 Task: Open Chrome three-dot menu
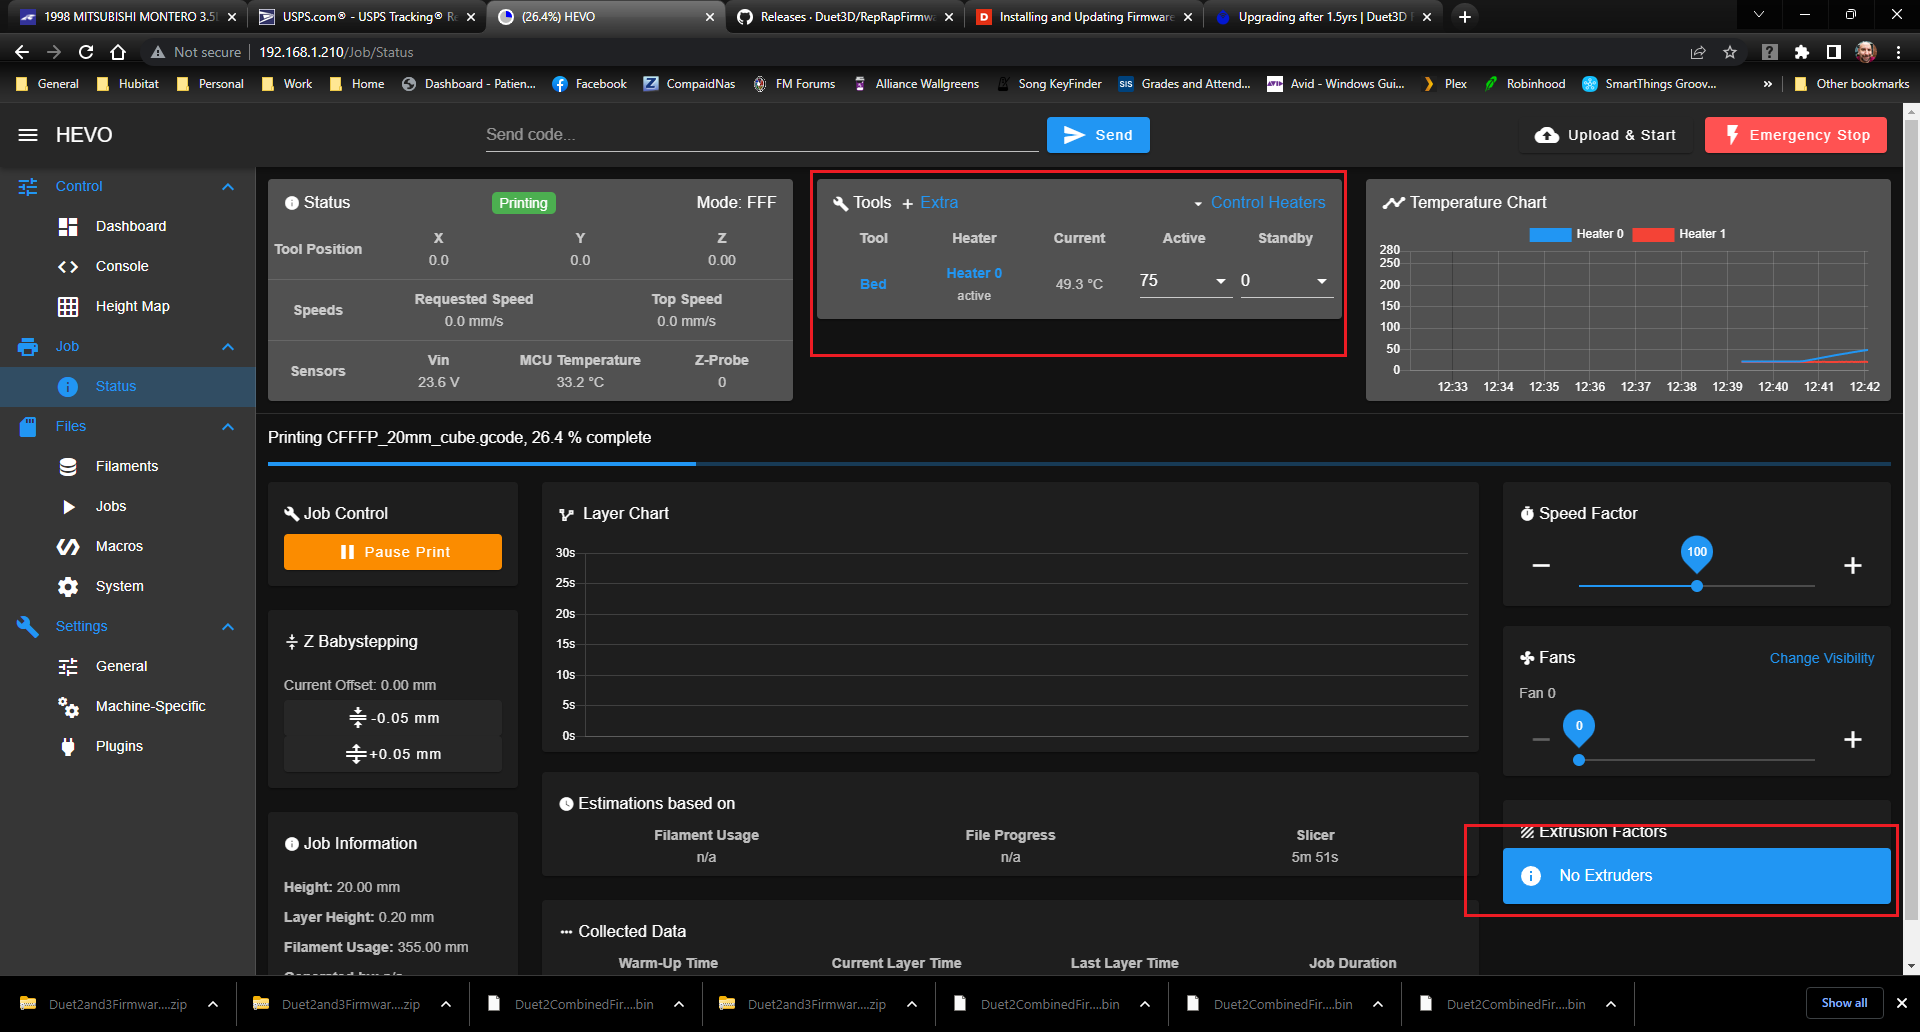1898,52
